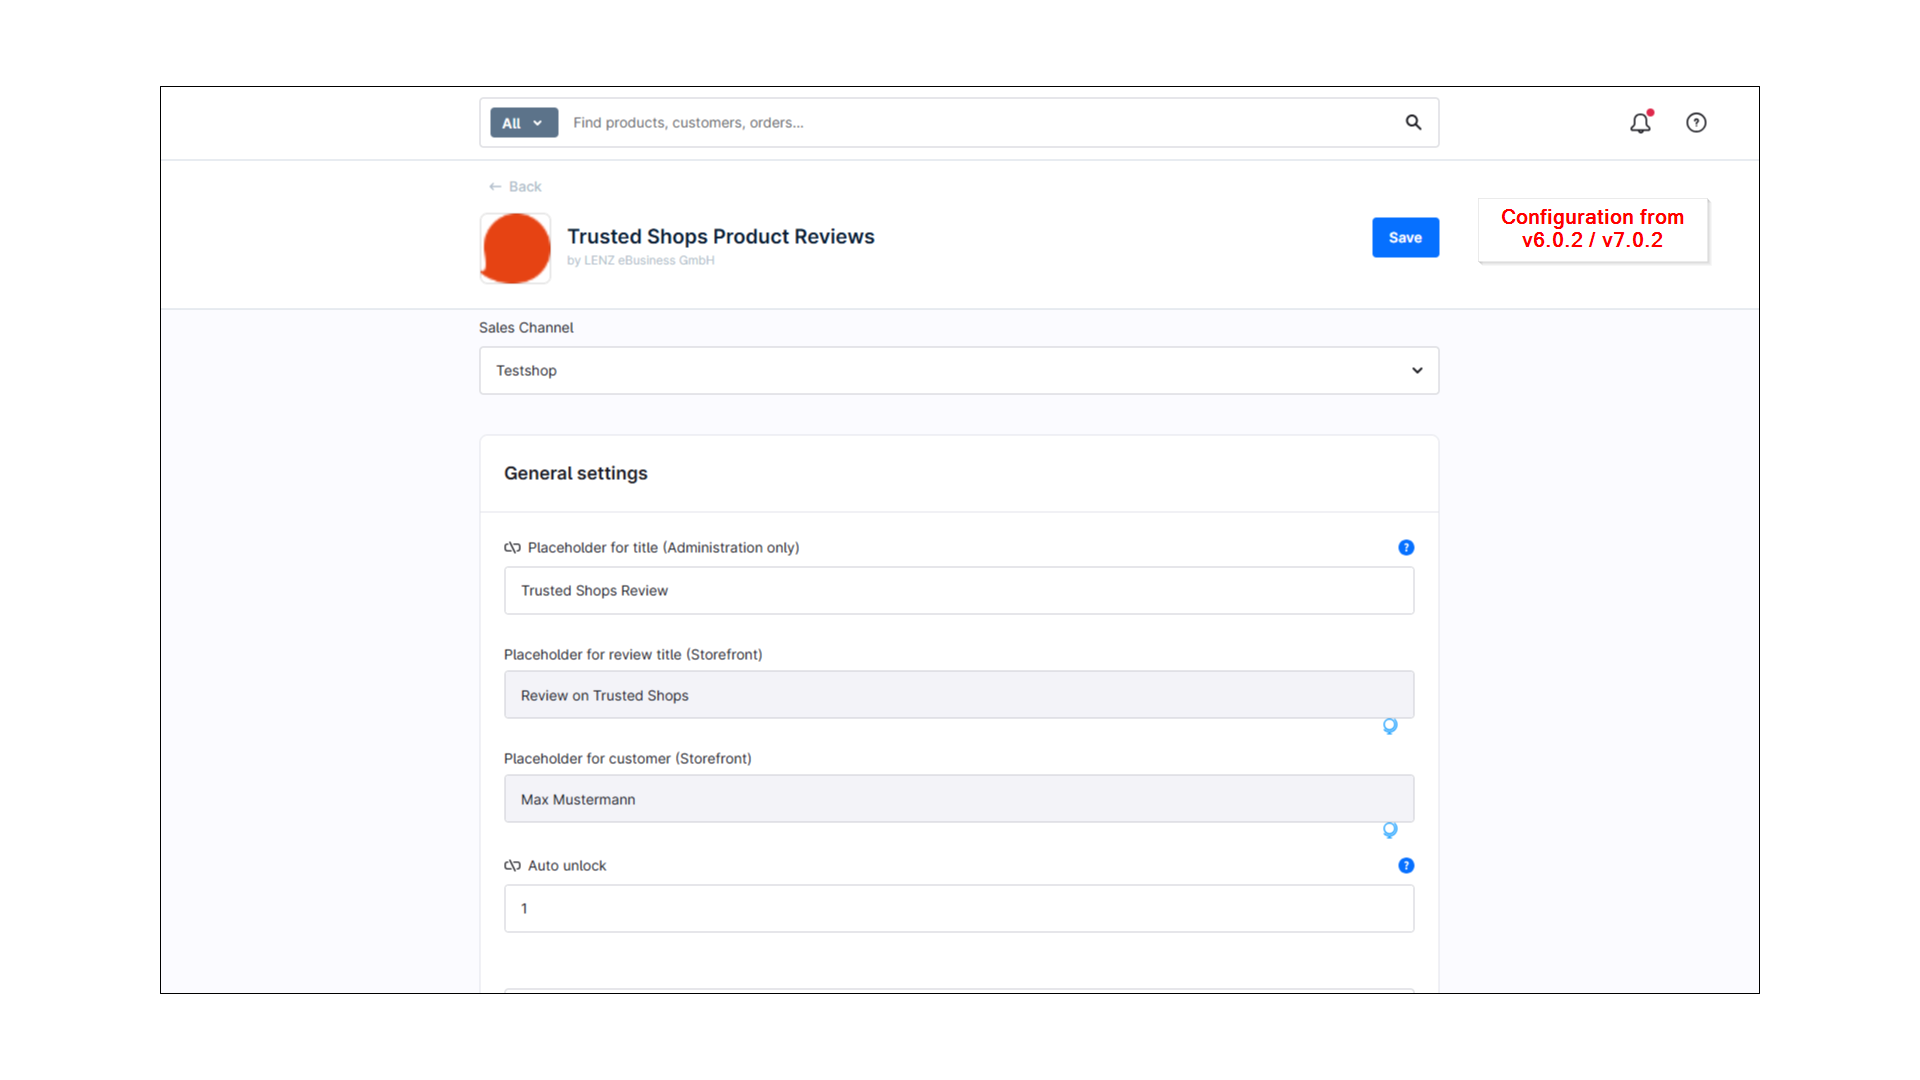Viewport: 1920px width, 1080px height.
Task: Click Placeholder for customer (Storefront) label
Action: (x=628, y=759)
